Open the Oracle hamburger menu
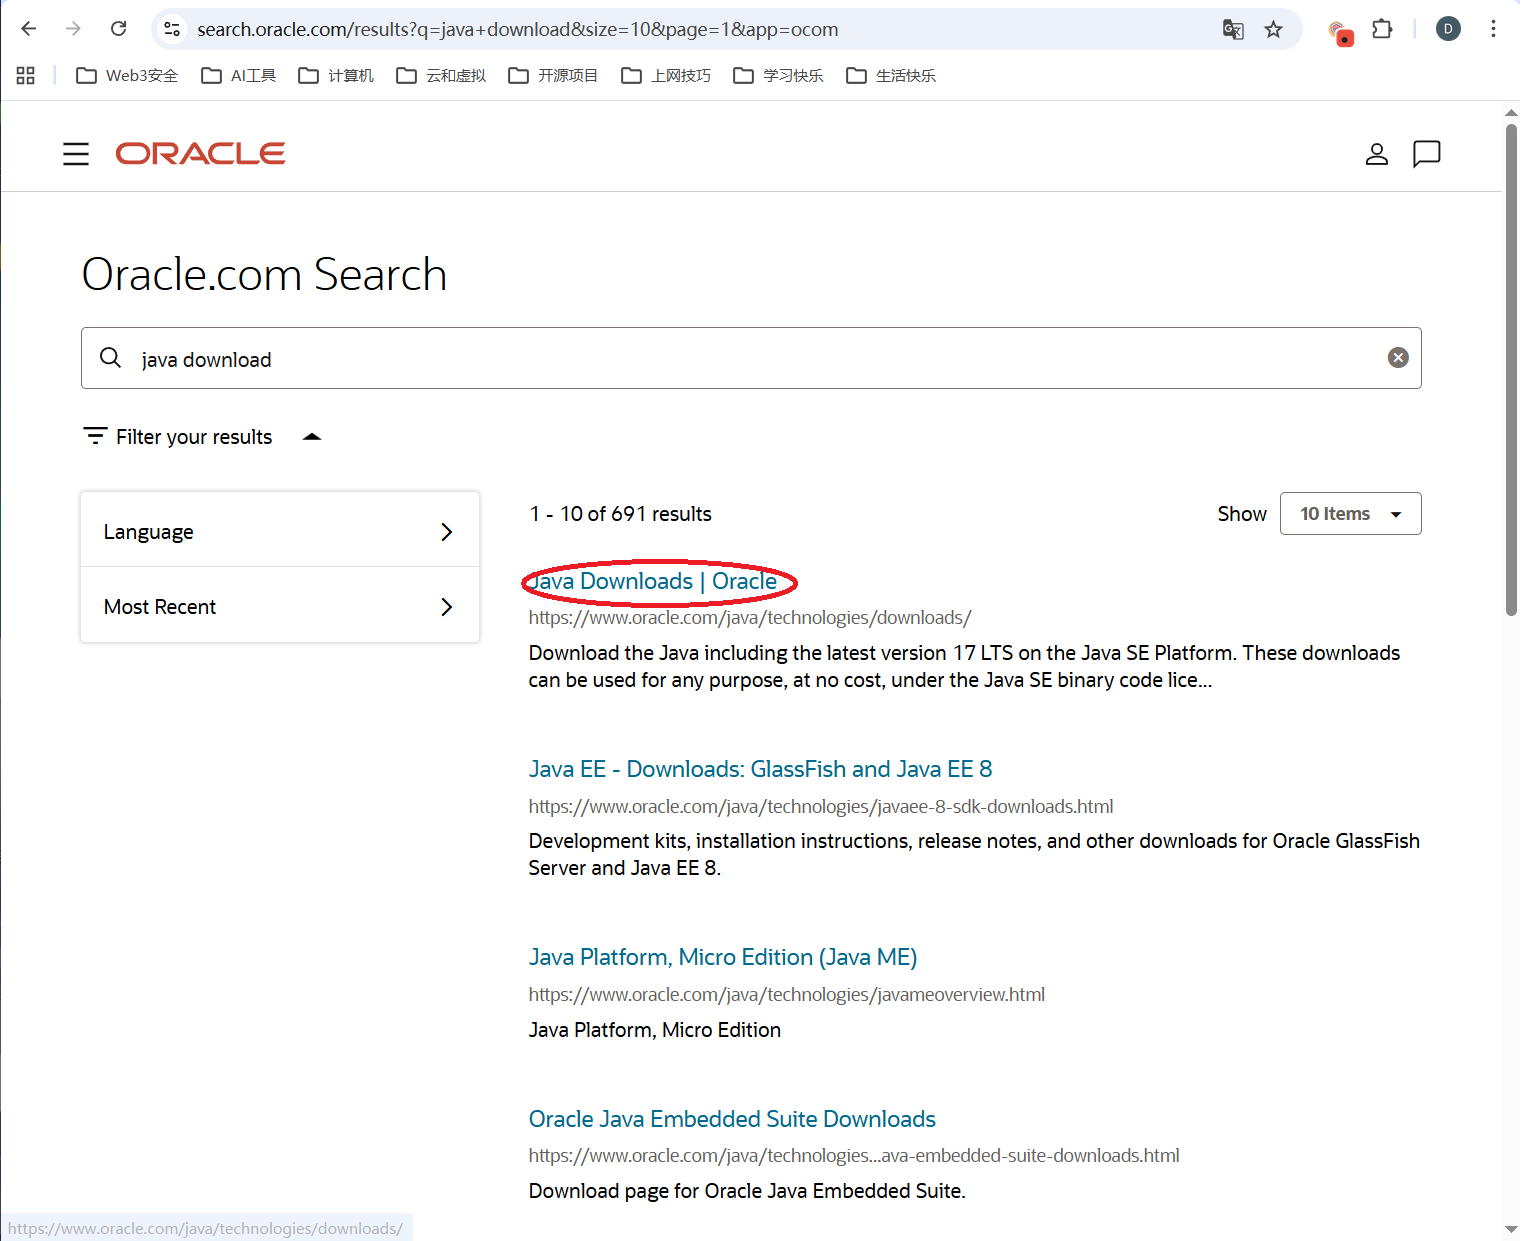The height and width of the screenshot is (1241, 1536). pyautogui.click(x=76, y=154)
